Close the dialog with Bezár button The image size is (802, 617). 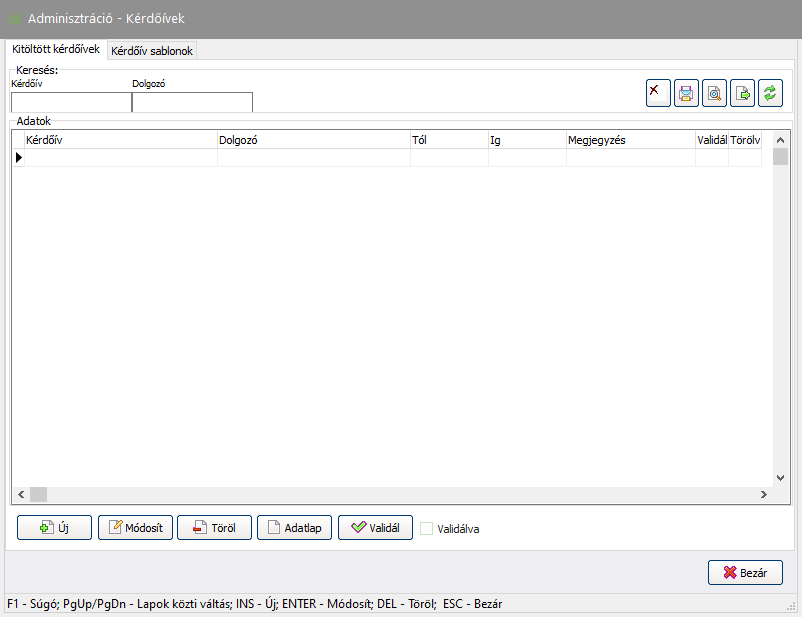(745, 573)
